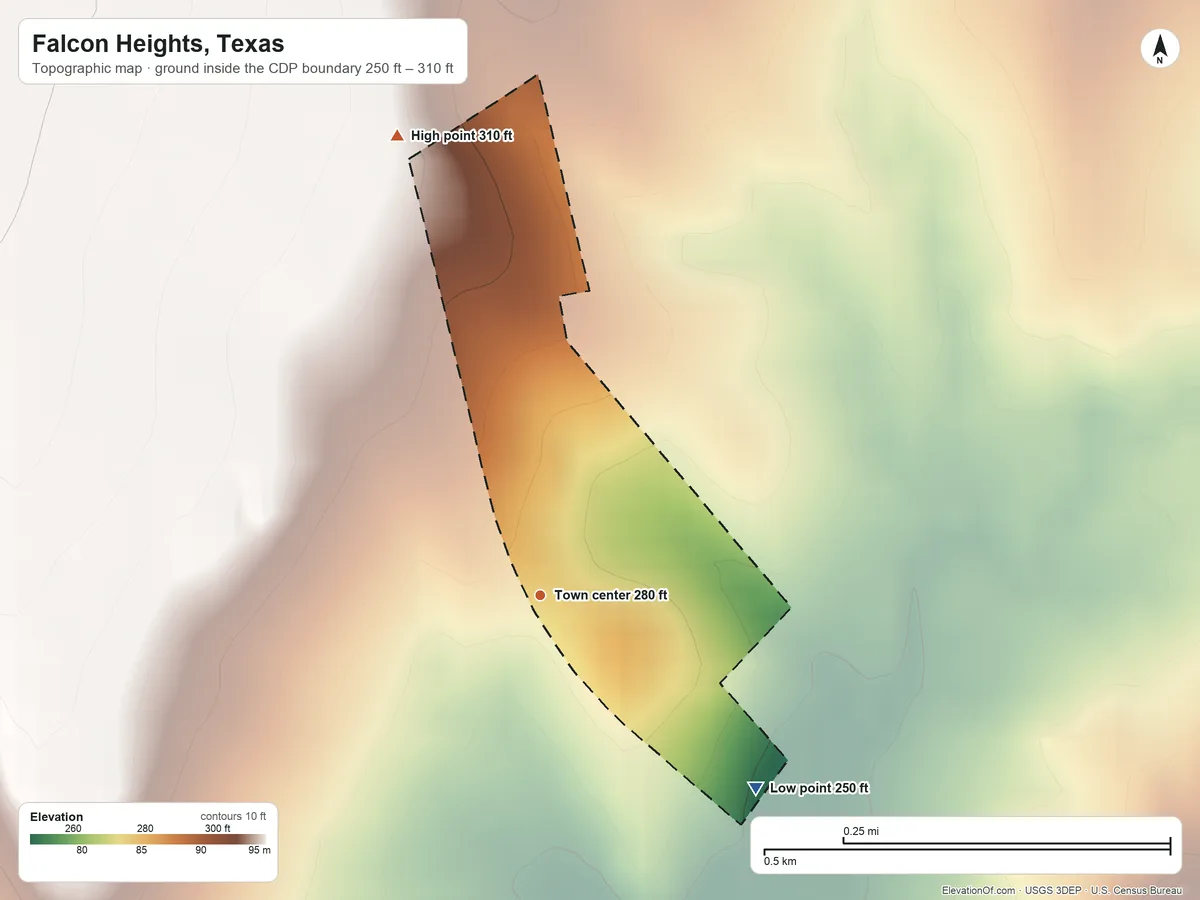Click the topographic map subtitle text
This screenshot has height=900, width=1200.
pos(243,70)
